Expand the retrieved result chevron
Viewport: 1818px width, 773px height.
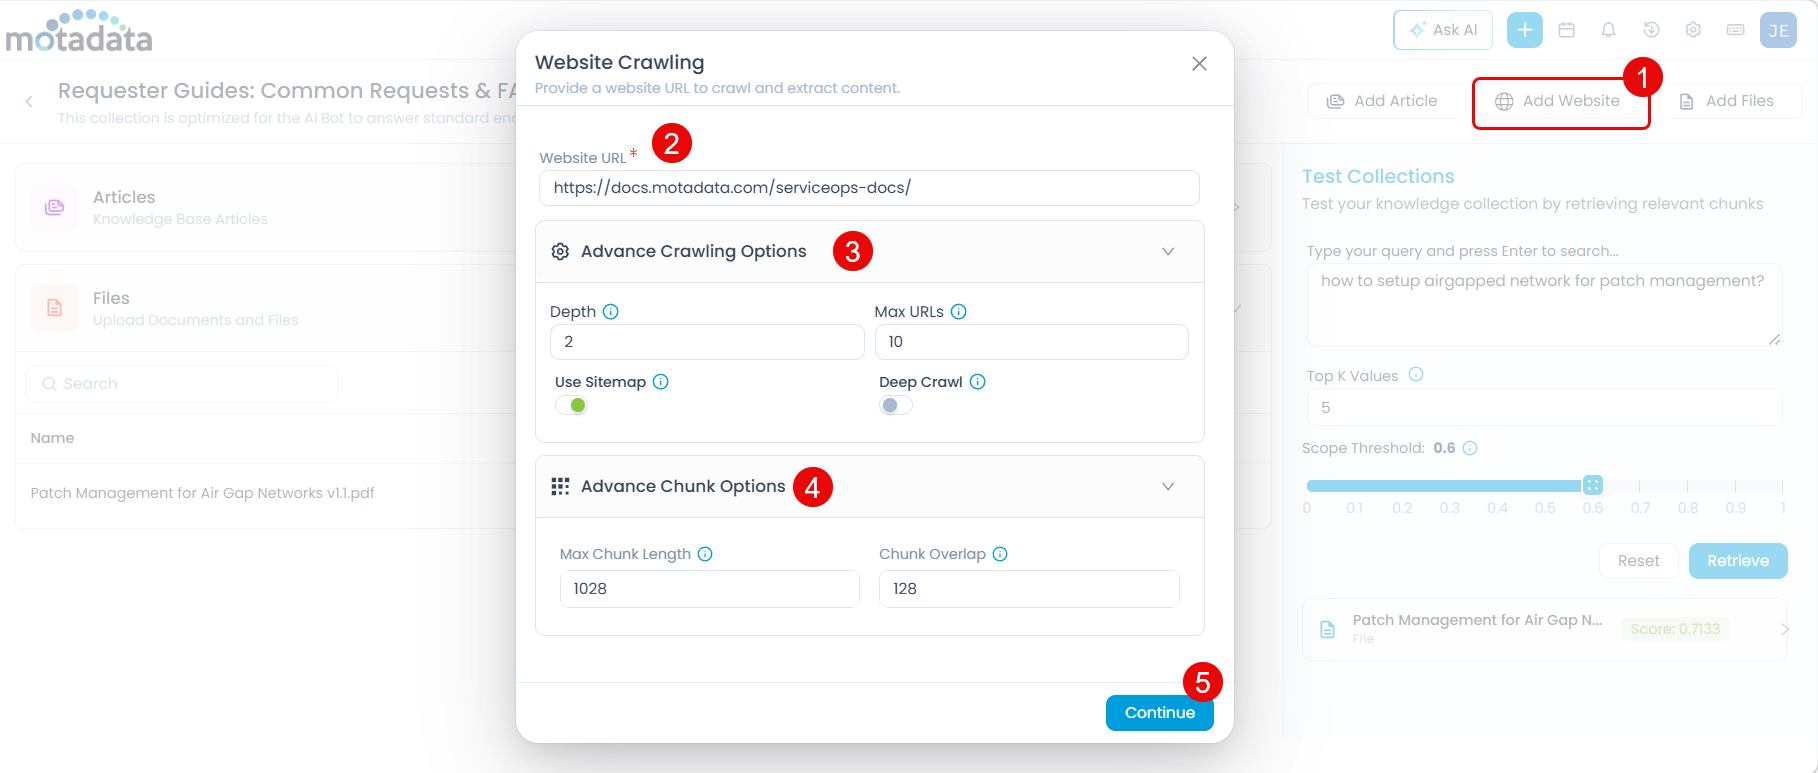tap(1784, 629)
